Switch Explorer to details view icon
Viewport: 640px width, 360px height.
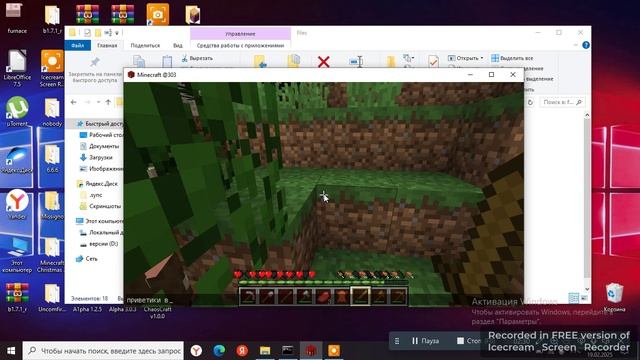click(573, 298)
